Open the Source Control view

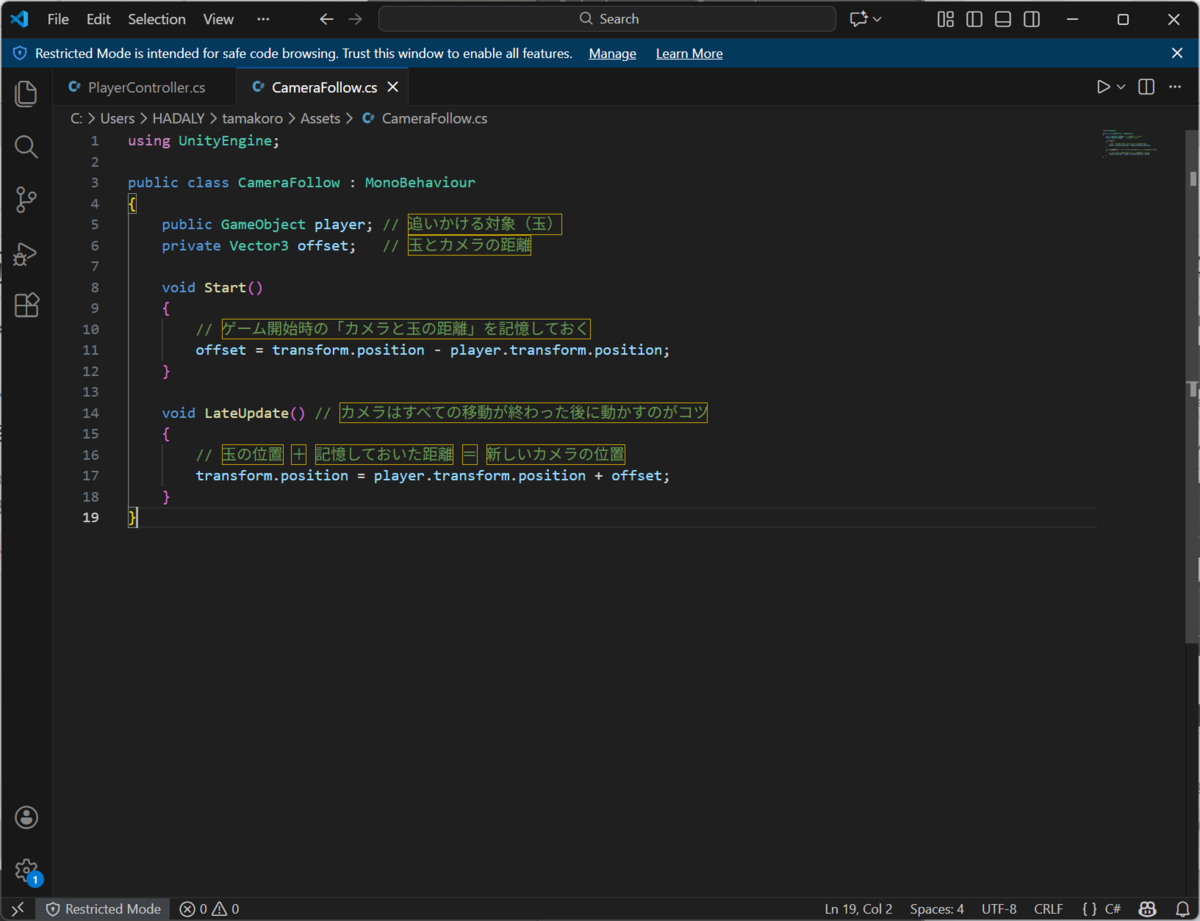point(26,200)
